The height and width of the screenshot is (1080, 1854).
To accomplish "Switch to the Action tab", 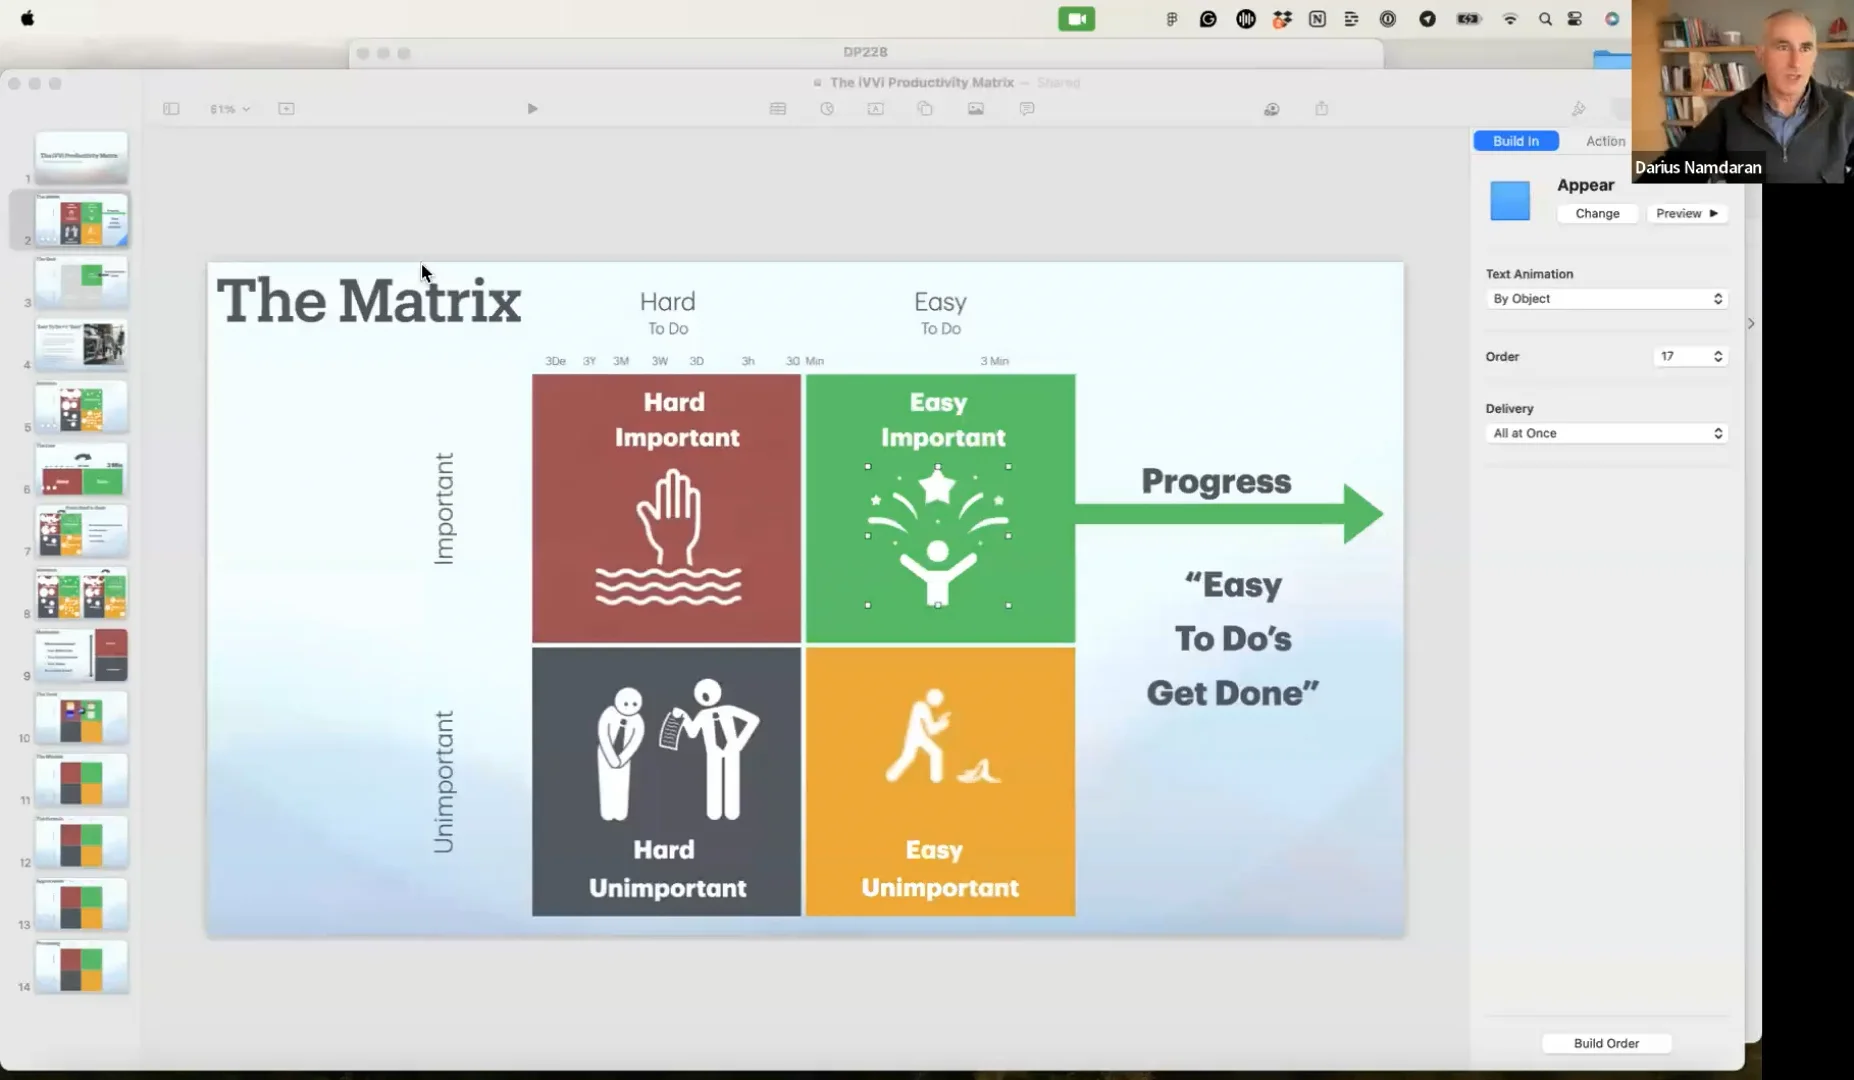I will tap(1604, 141).
